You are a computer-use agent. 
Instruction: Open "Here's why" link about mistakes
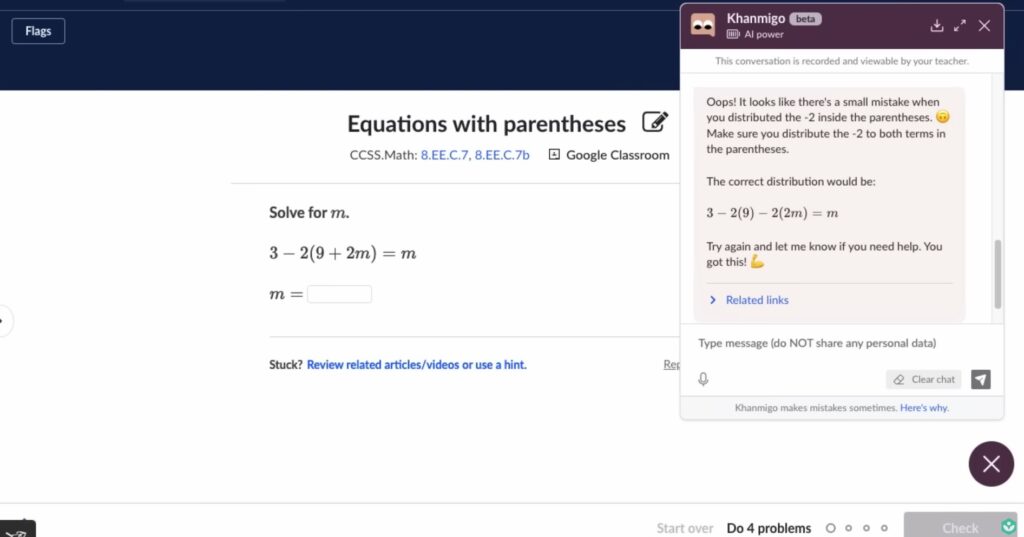coord(924,408)
